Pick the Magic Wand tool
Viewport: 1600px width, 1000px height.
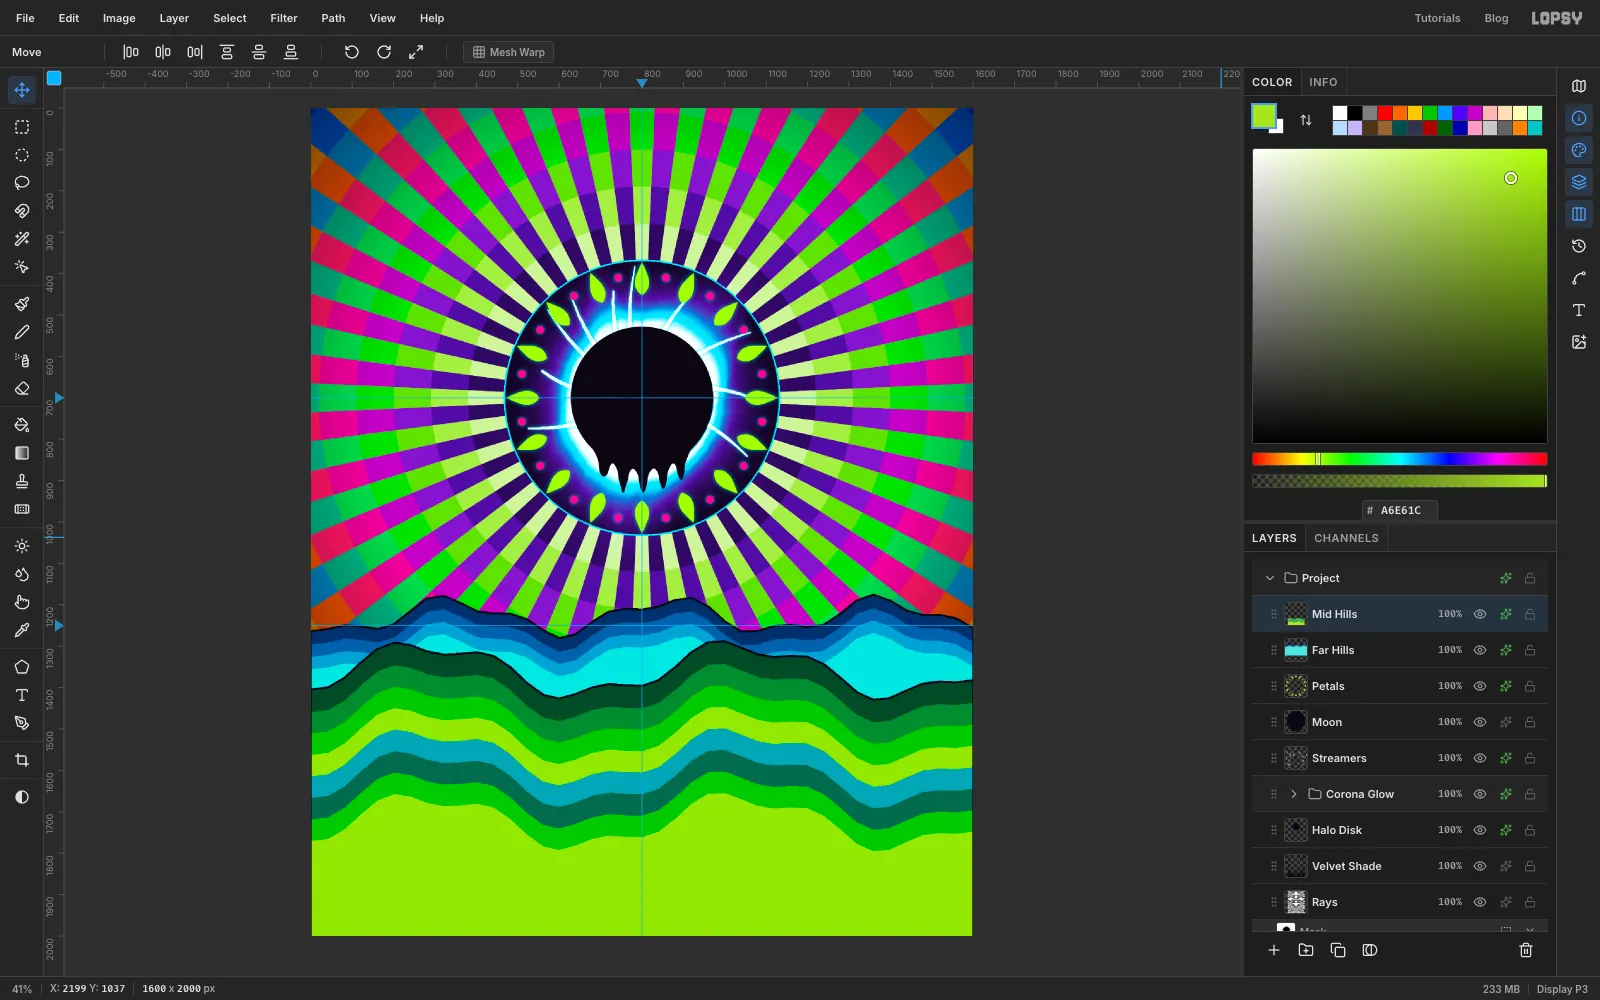pyautogui.click(x=22, y=239)
